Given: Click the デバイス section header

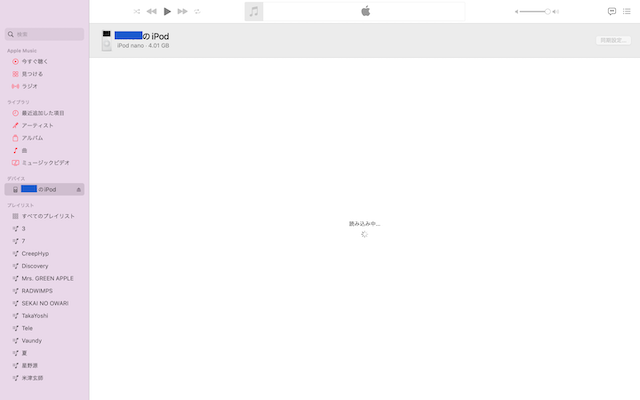Looking at the screenshot, I should [16, 178].
